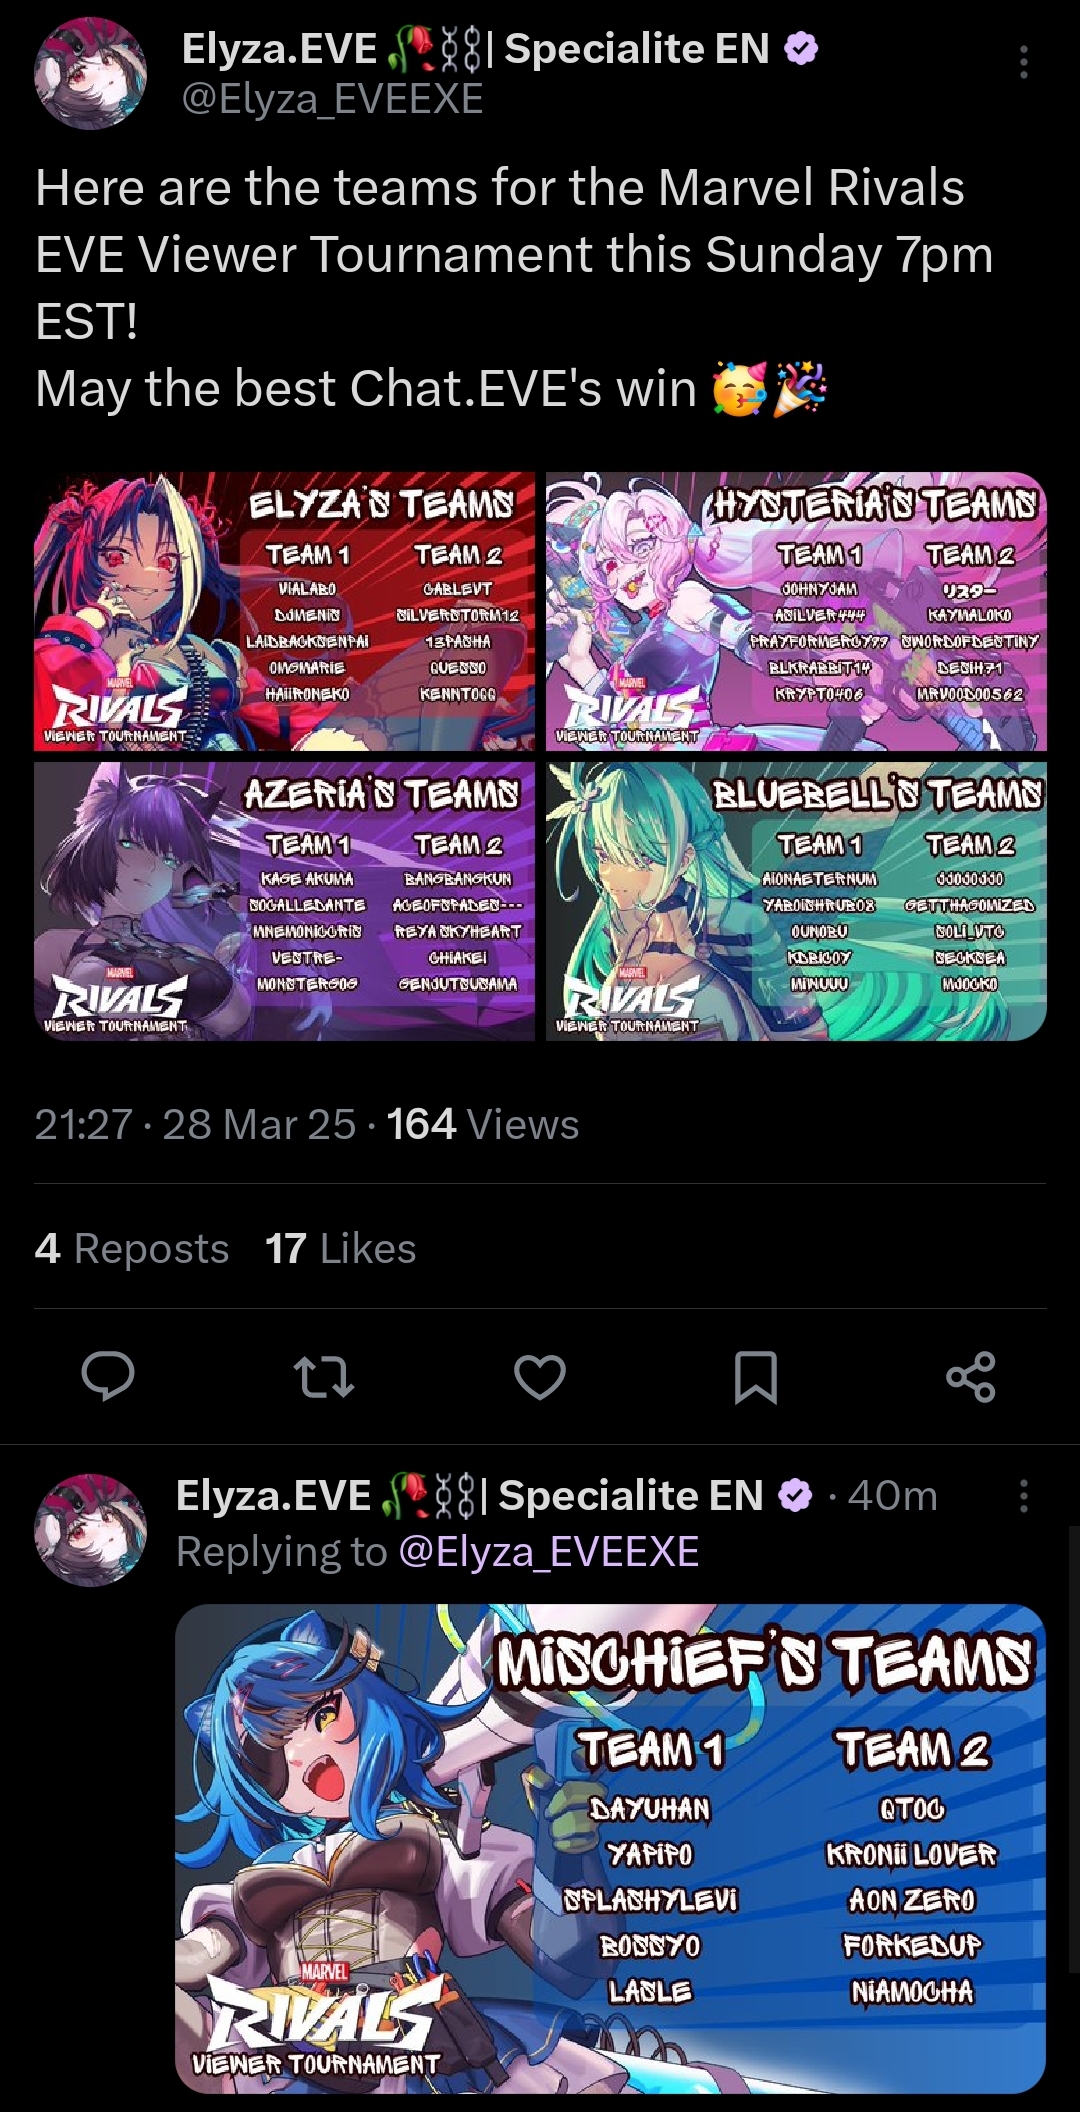Open the Bluebell's Teams image

point(796,901)
